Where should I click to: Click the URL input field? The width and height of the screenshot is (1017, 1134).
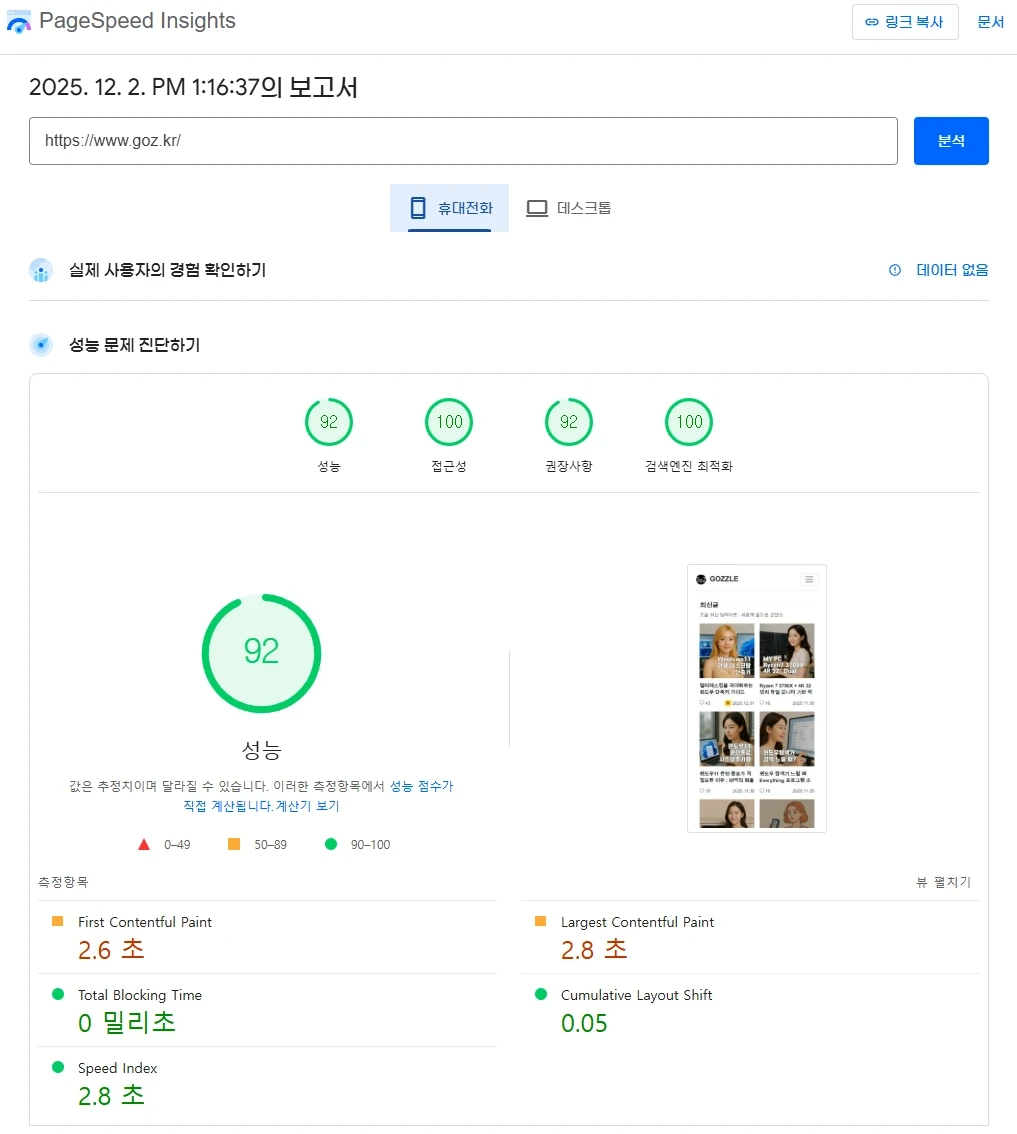click(463, 141)
